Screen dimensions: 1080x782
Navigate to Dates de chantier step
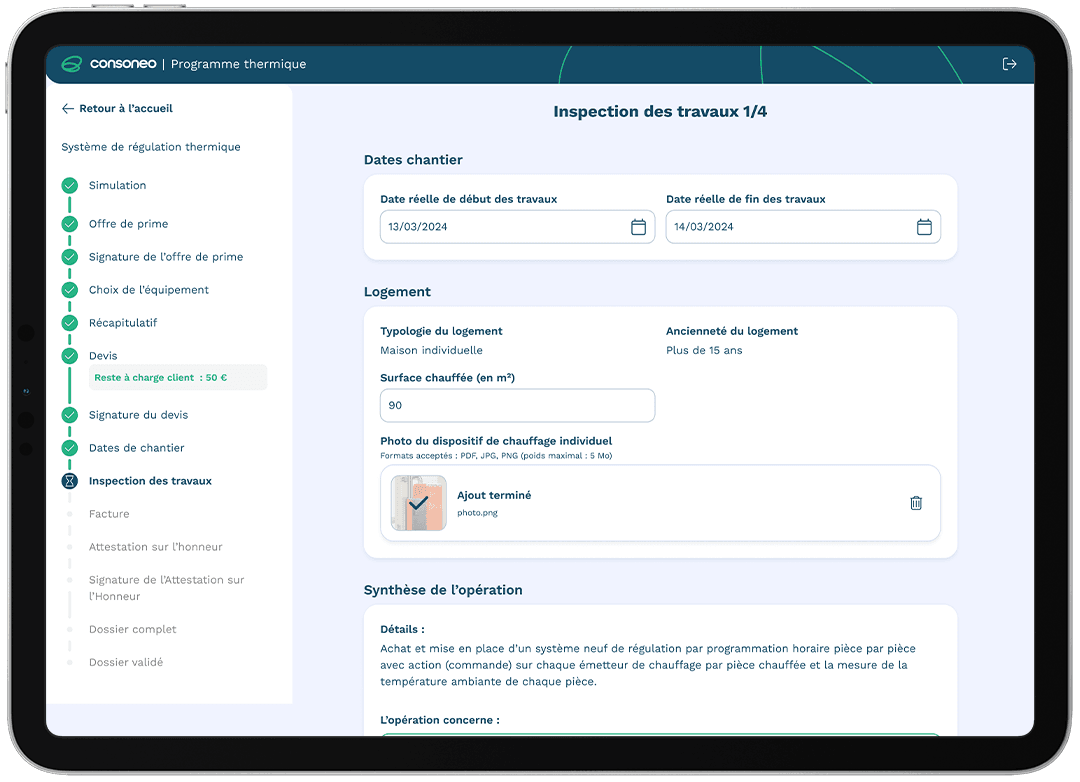pos(136,448)
